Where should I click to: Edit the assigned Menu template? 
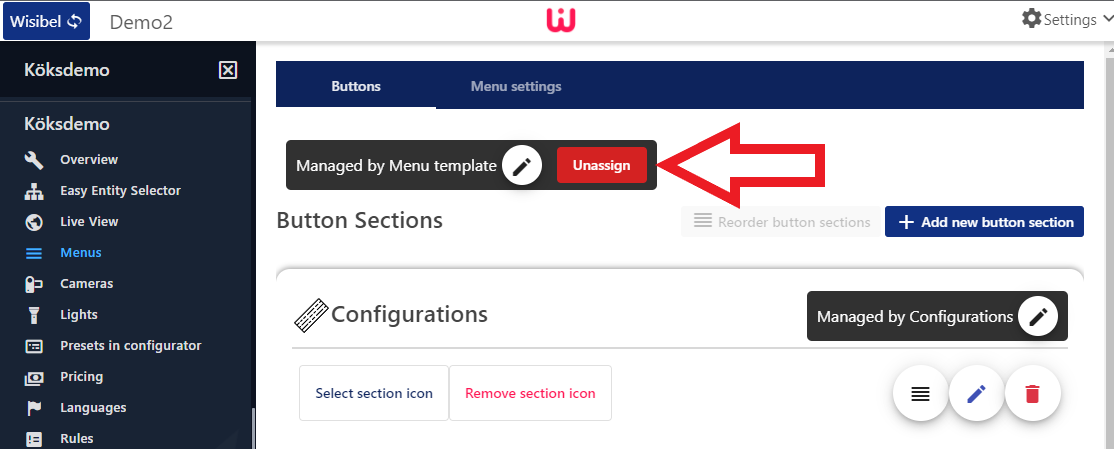click(521, 166)
